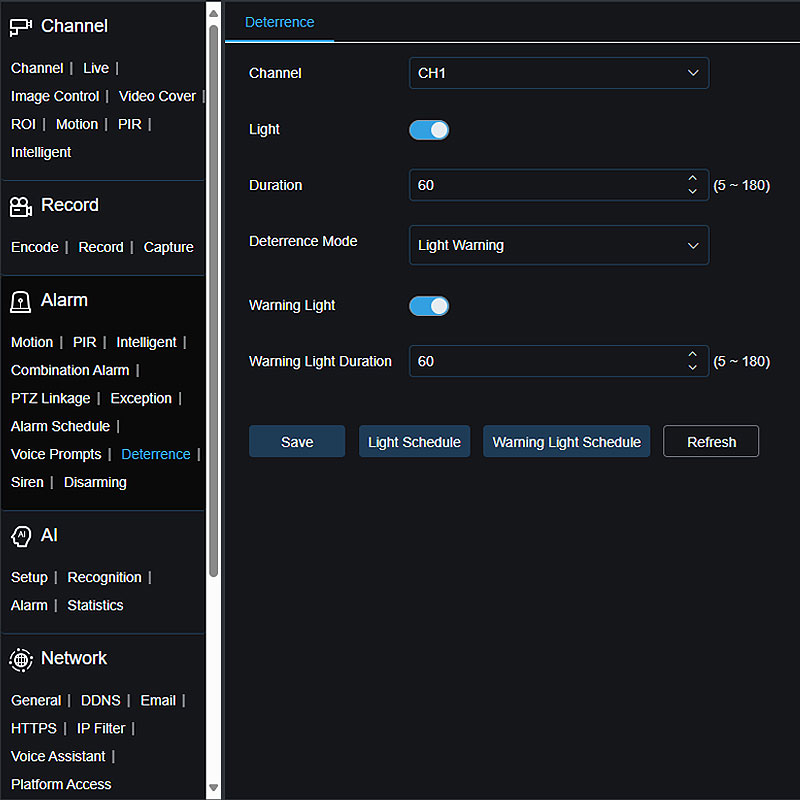Select the Deterrence tab
Viewport: 800px width, 800px height.
tap(279, 22)
